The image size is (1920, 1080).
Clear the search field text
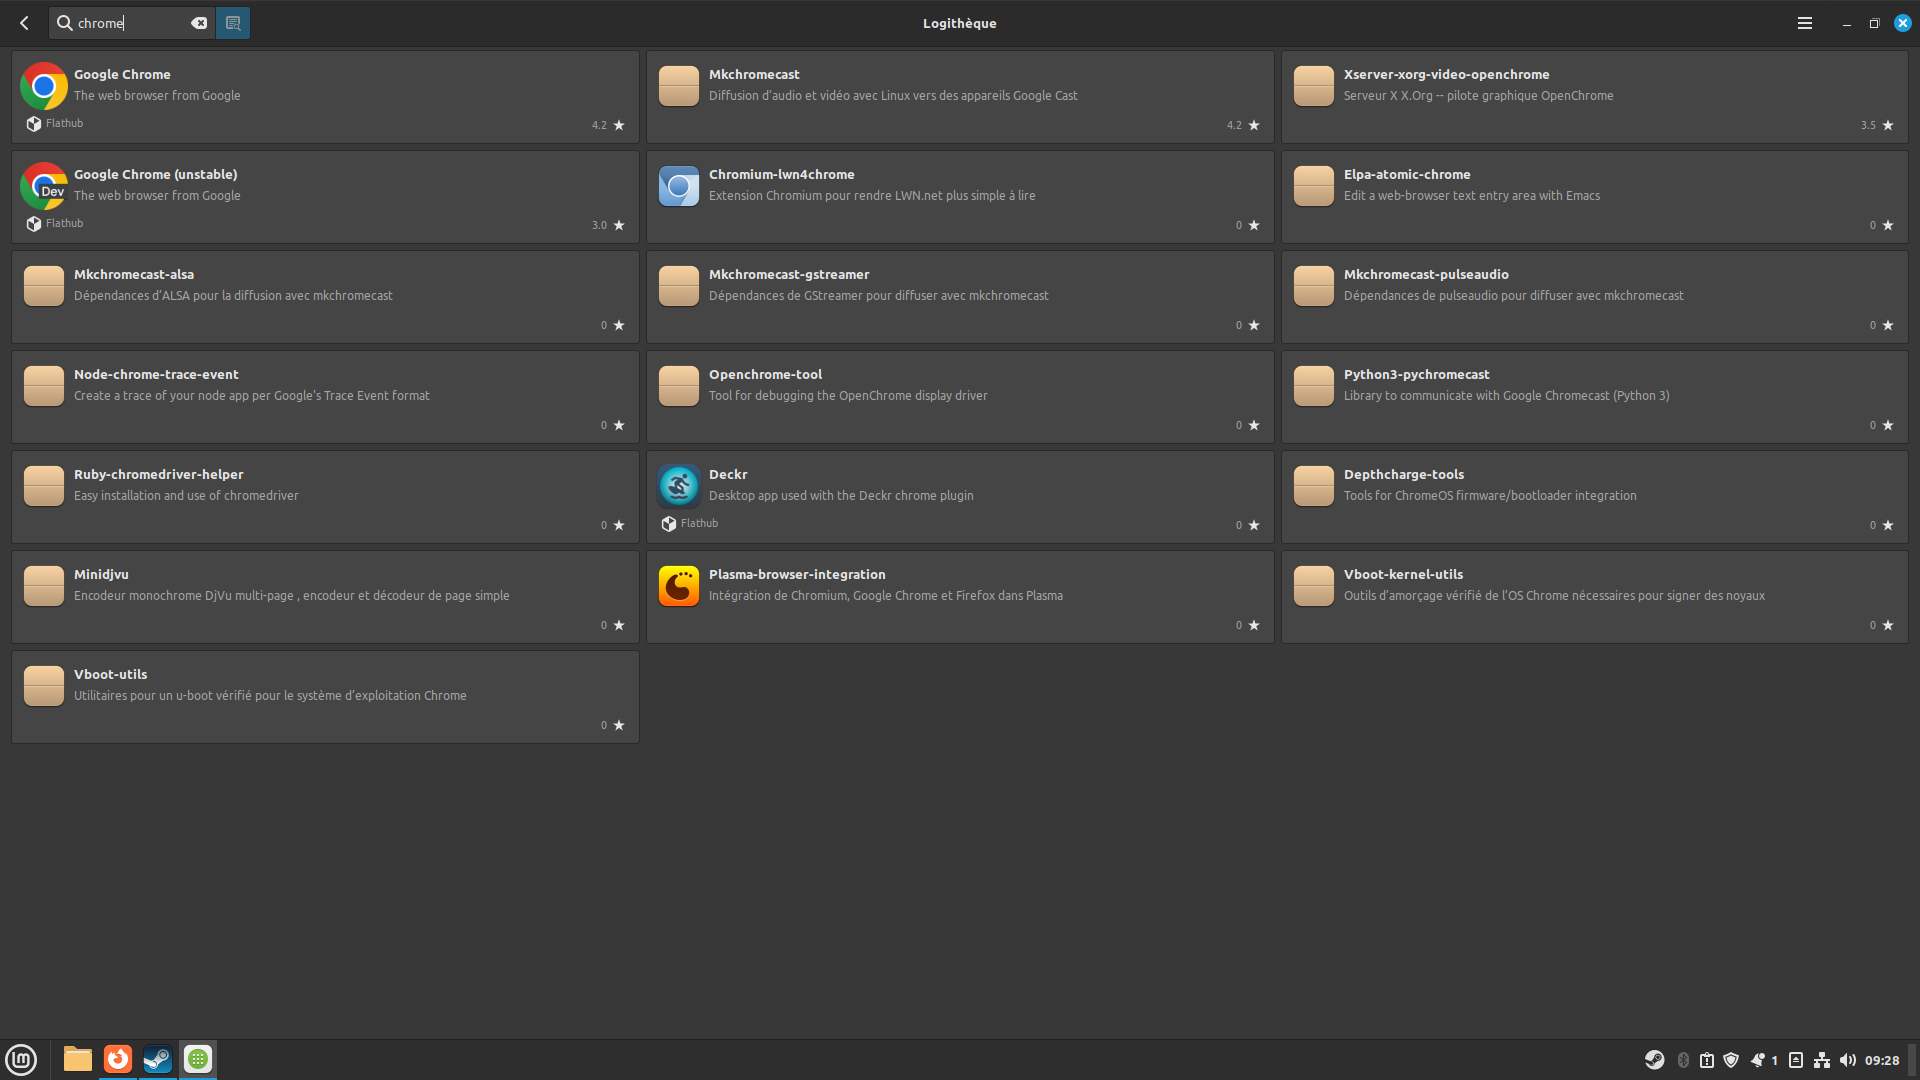[x=199, y=23]
